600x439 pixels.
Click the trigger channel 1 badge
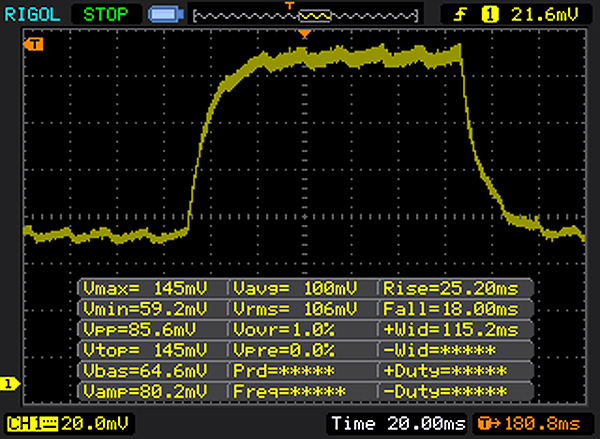[490, 15]
